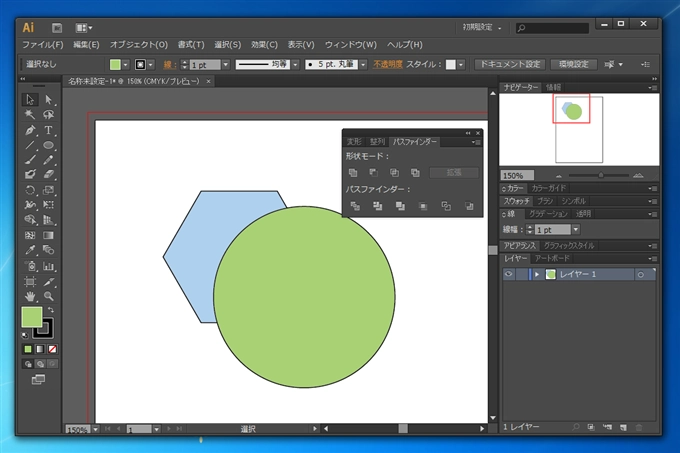This screenshot has height=453, width=680.
Task: Open zoom level dropdown in status bar
Action: (95, 429)
